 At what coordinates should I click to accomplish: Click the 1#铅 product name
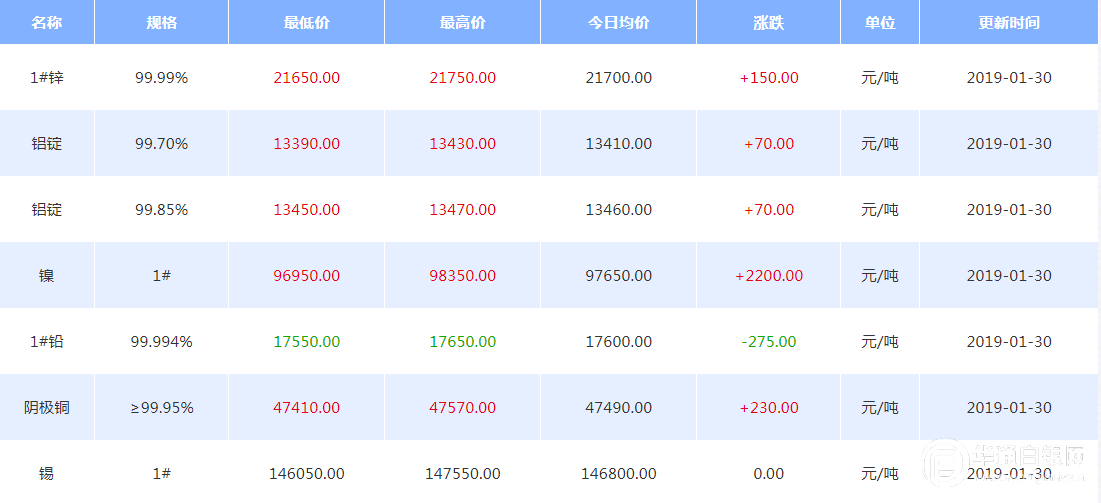47,341
